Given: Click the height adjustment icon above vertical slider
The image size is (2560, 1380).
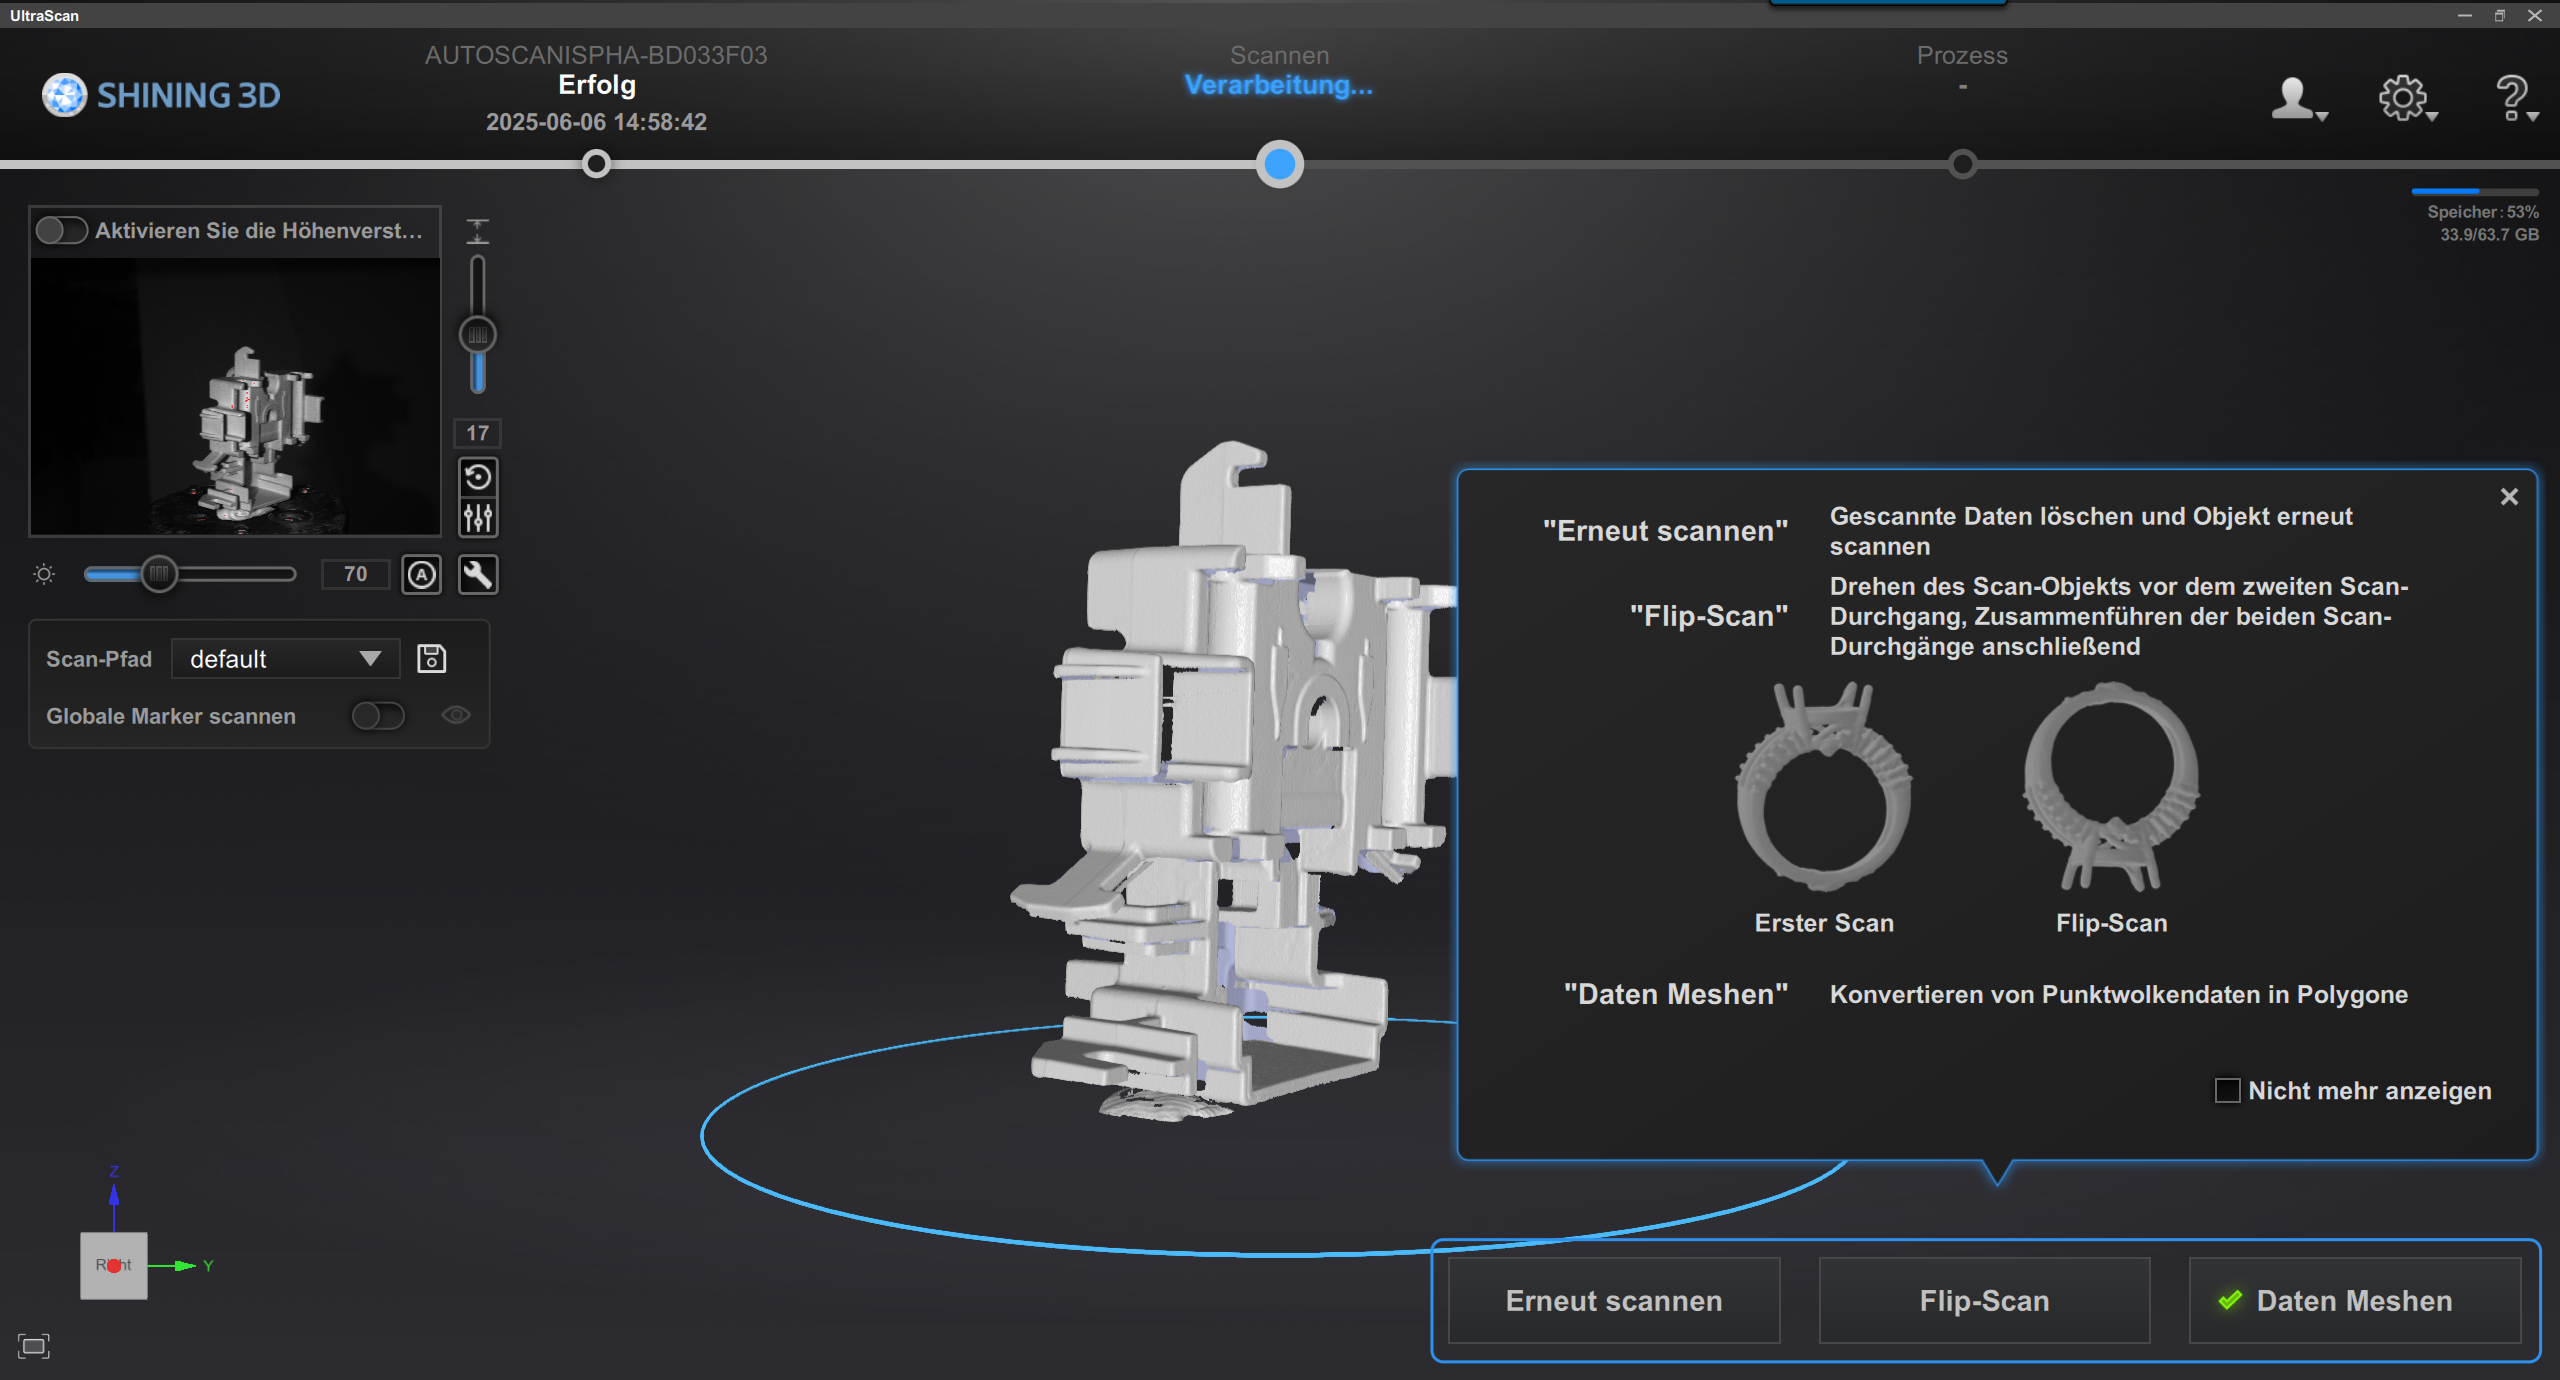Looking at the screenshot, I should tap(478, 231).
